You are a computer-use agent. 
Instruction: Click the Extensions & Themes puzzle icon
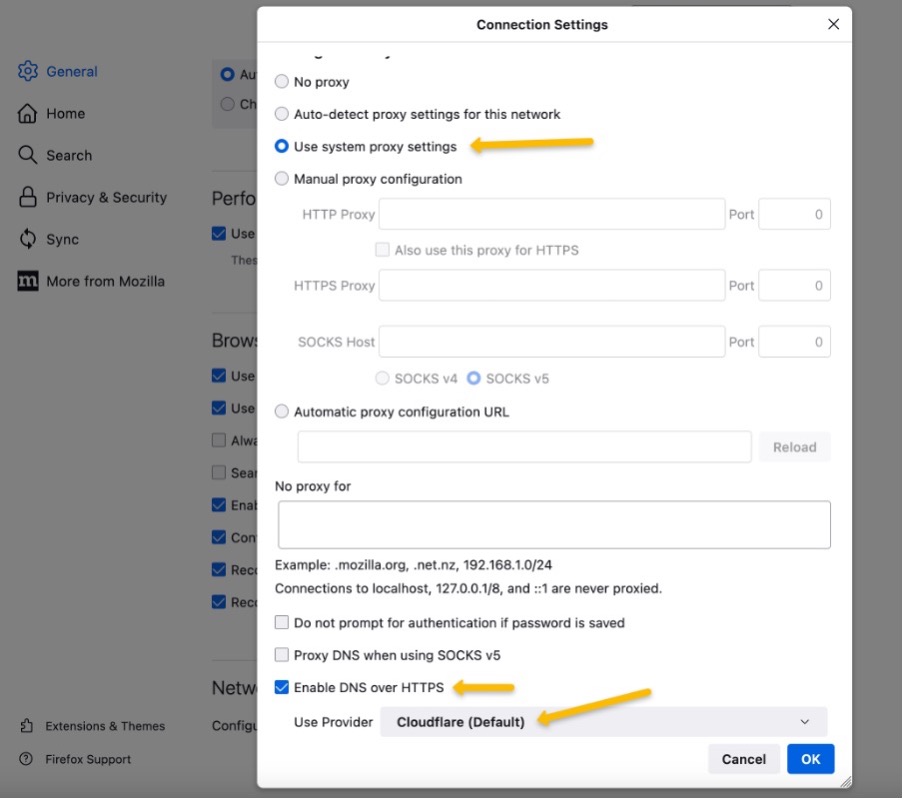[x=26, y=726]
